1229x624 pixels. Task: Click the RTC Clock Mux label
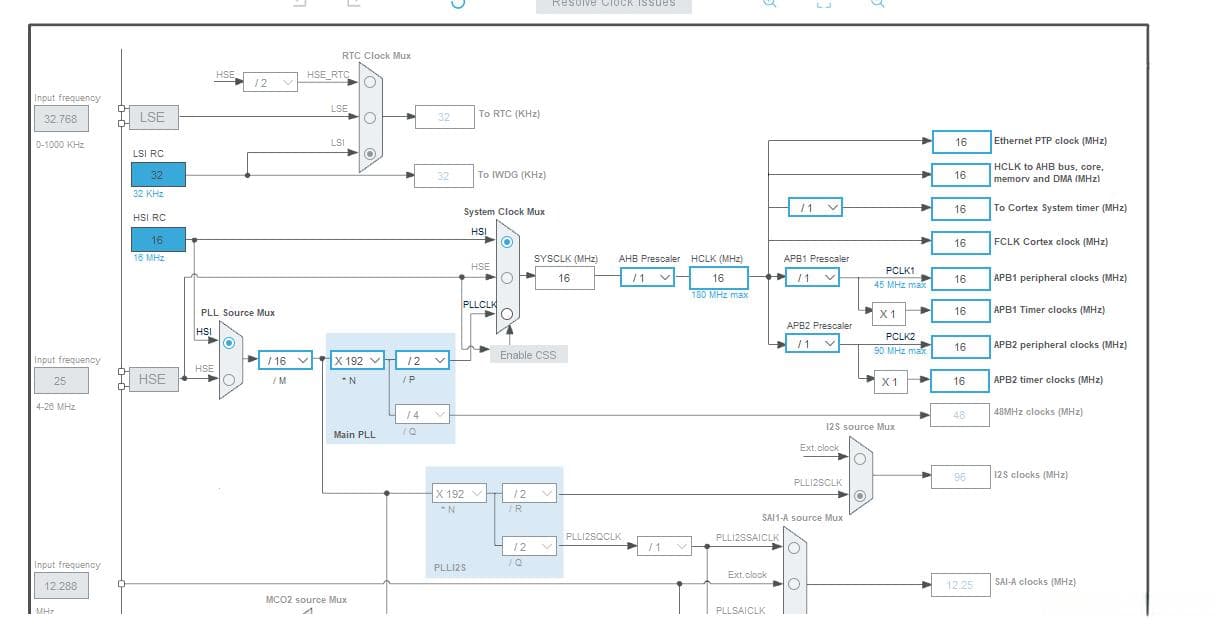point(376,56)
